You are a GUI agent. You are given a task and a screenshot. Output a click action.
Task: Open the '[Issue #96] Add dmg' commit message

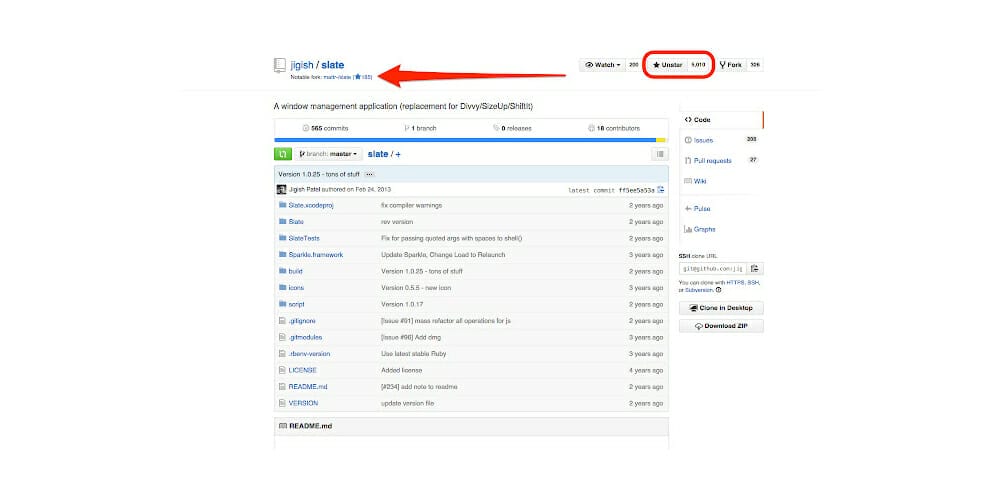pos(411,337)
